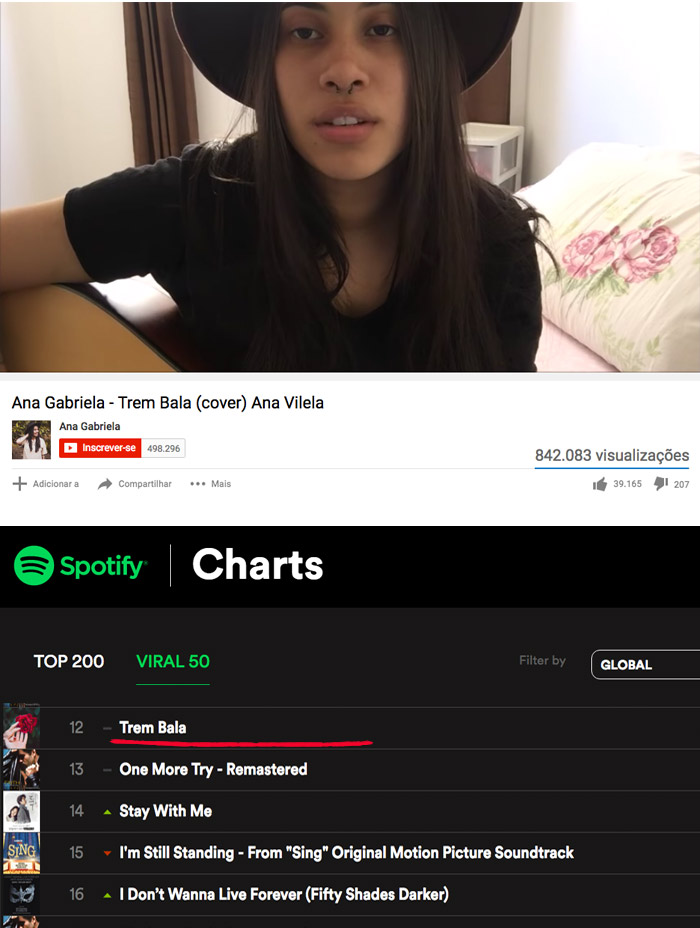
Task: Select the VIRAL 50 tab
Action: tap(173, 661)
